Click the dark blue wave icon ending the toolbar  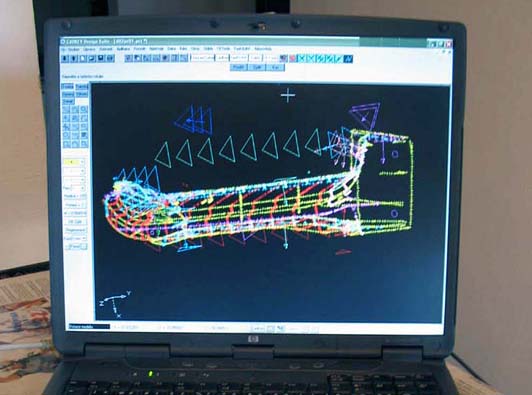point(348,59)
